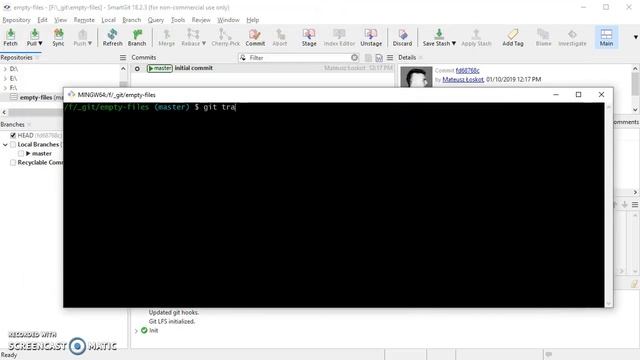
Task: Click the author avatar thumbnail in Details
Action: tap(416, 77)
